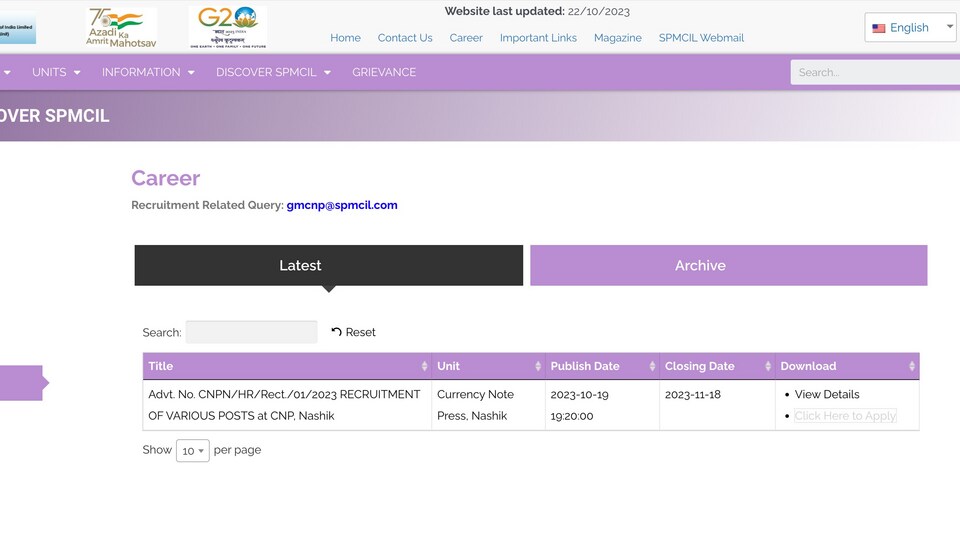Click the Currency Note Press, Nashik cell
This screenshot has height=540, width=960.
pyautogui.click(x=488, y=405)
